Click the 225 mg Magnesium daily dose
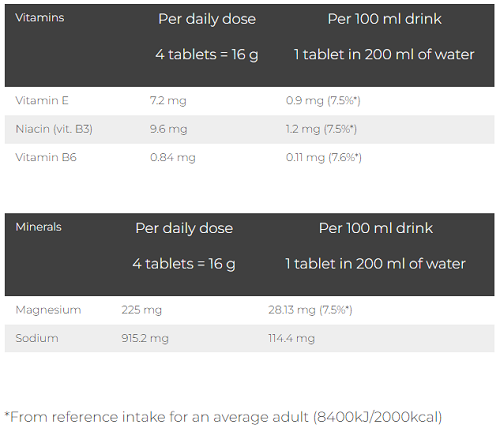Image resolution: width=500 pixels, height=432 pixels. [141, 310]
